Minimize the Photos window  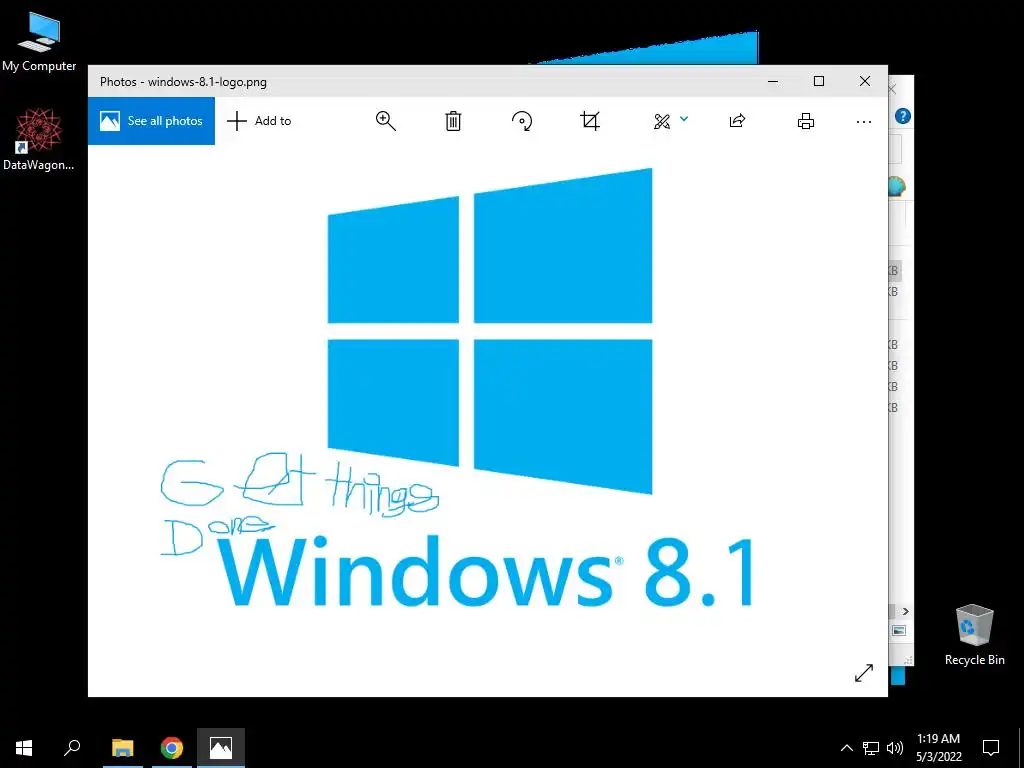[773, 82]
